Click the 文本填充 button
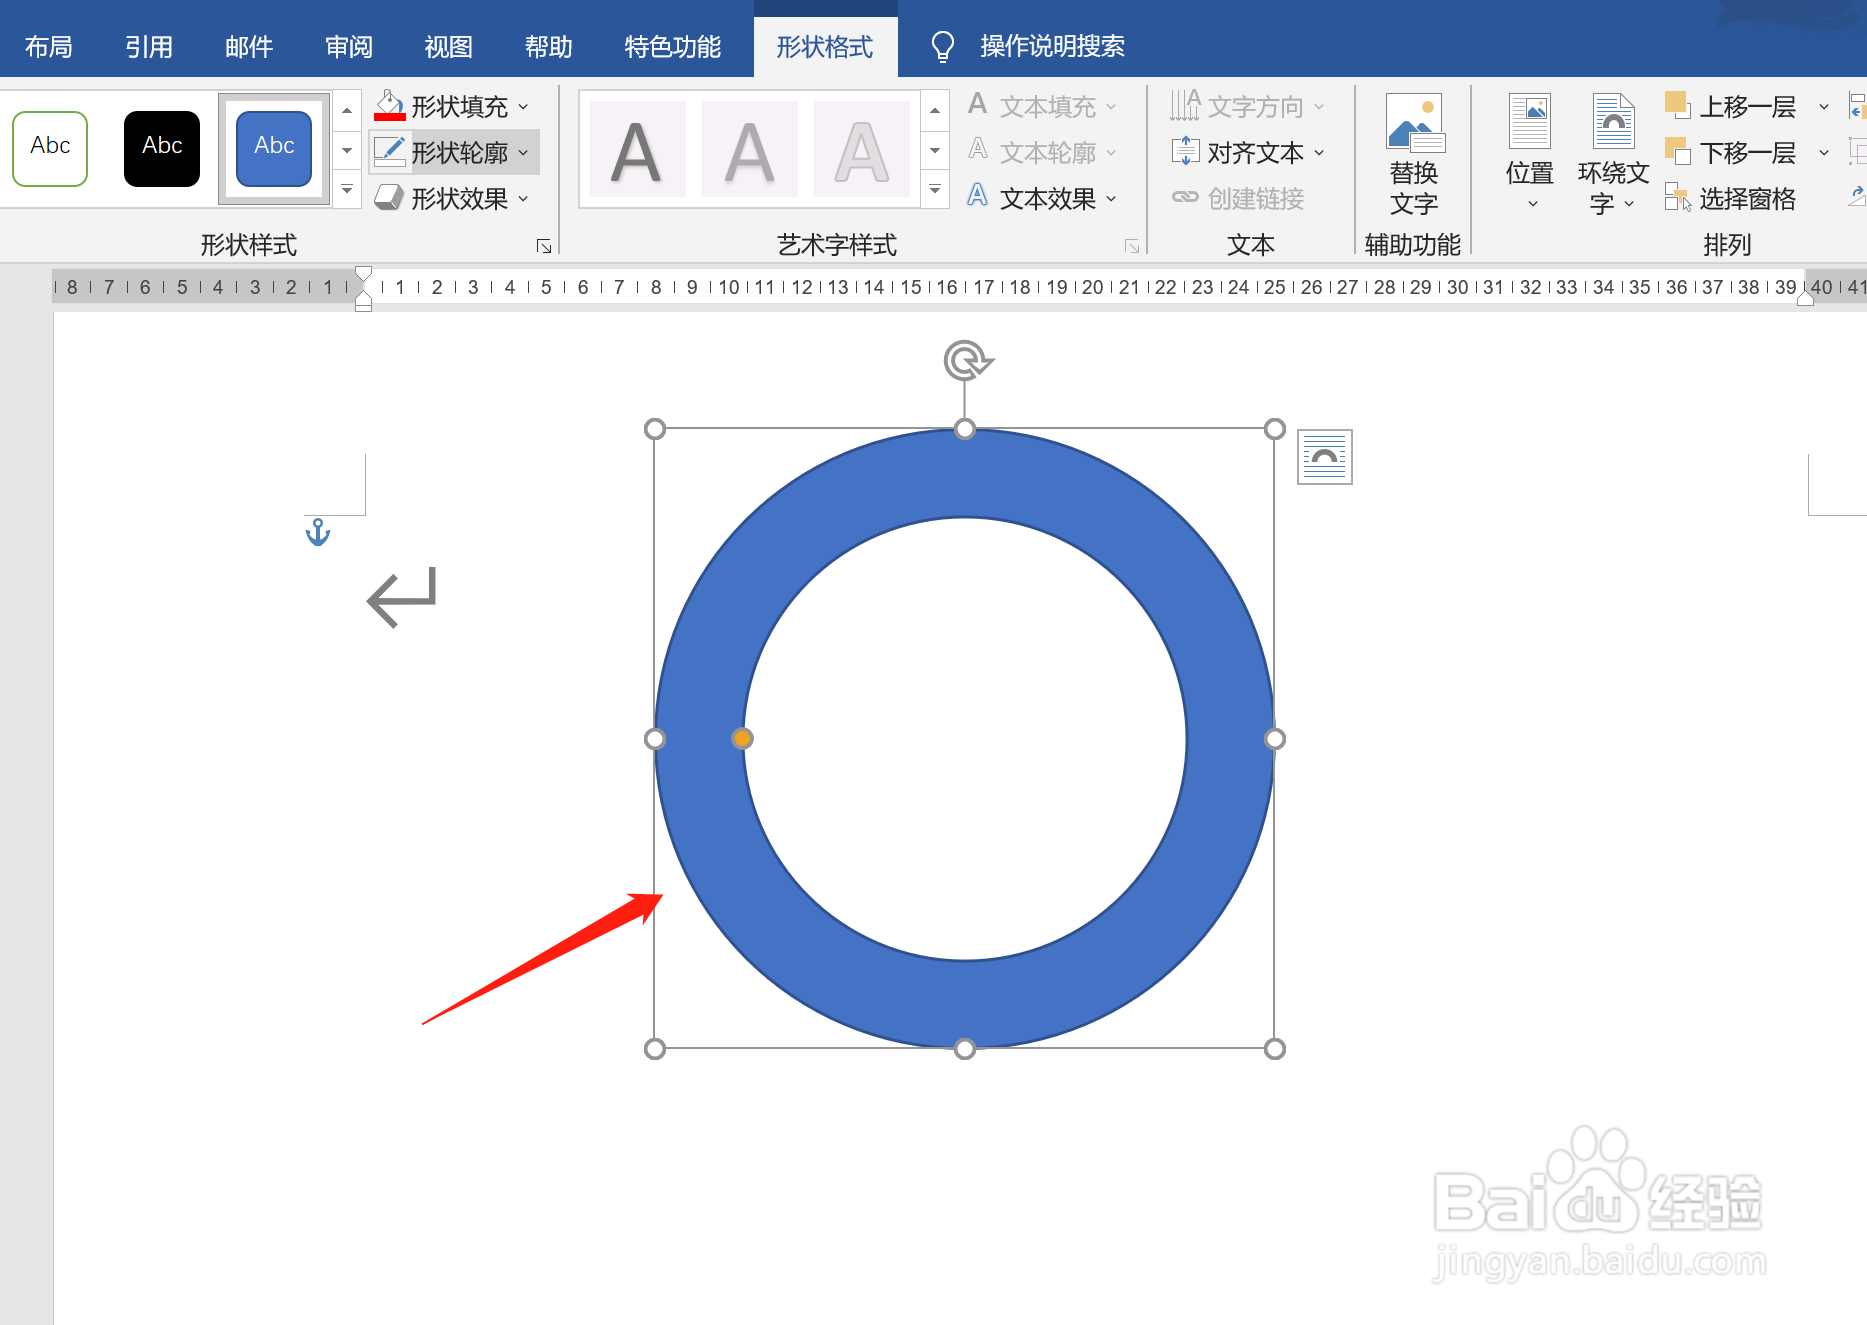 pos(1042,106)
